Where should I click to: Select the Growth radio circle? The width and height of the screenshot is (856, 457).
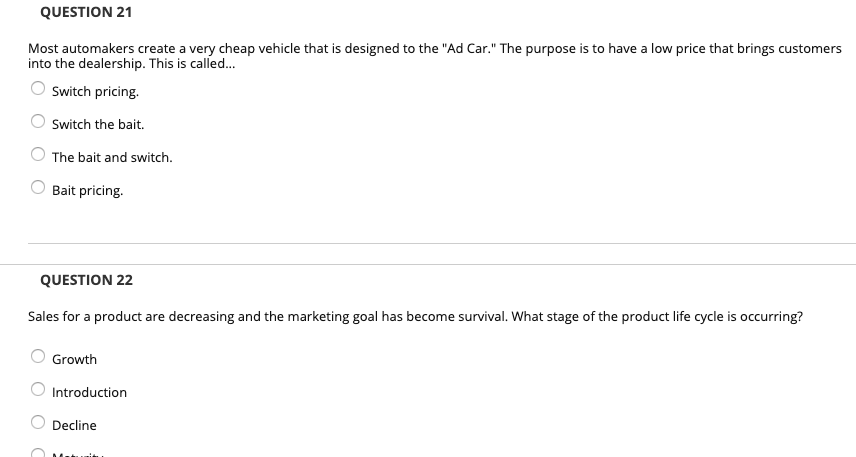pyautogui.click(x=38, y=356)
